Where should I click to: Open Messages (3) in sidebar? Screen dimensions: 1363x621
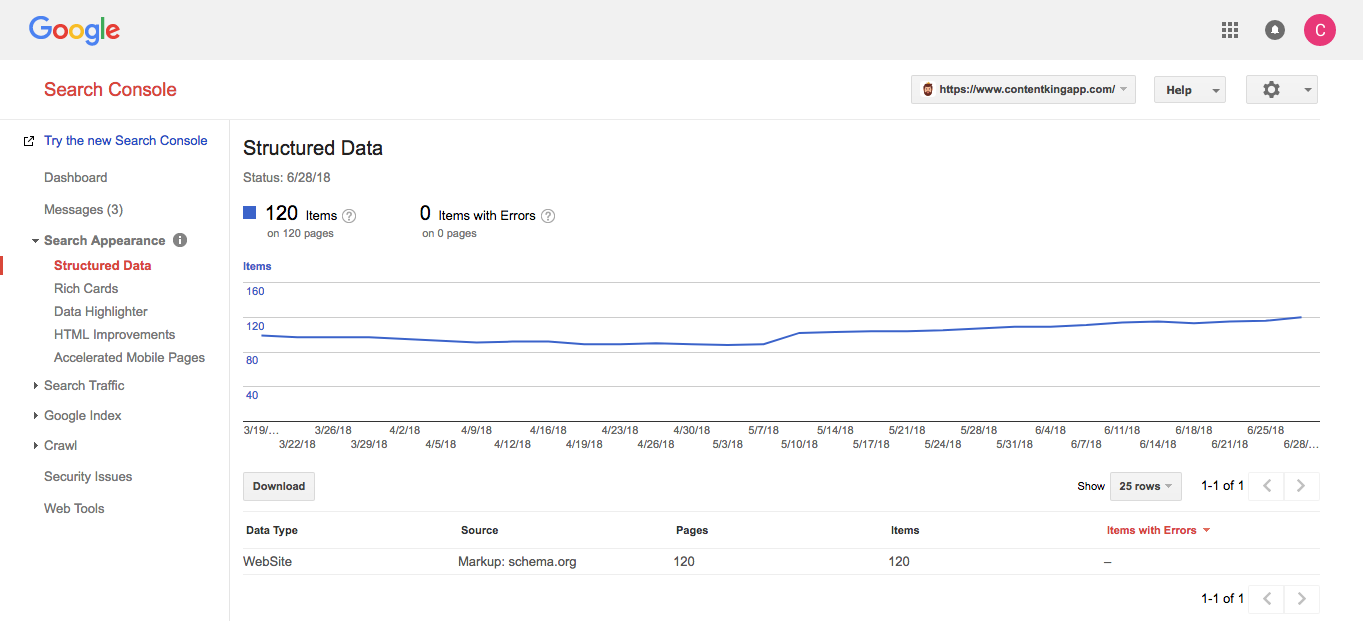point(83,209)
